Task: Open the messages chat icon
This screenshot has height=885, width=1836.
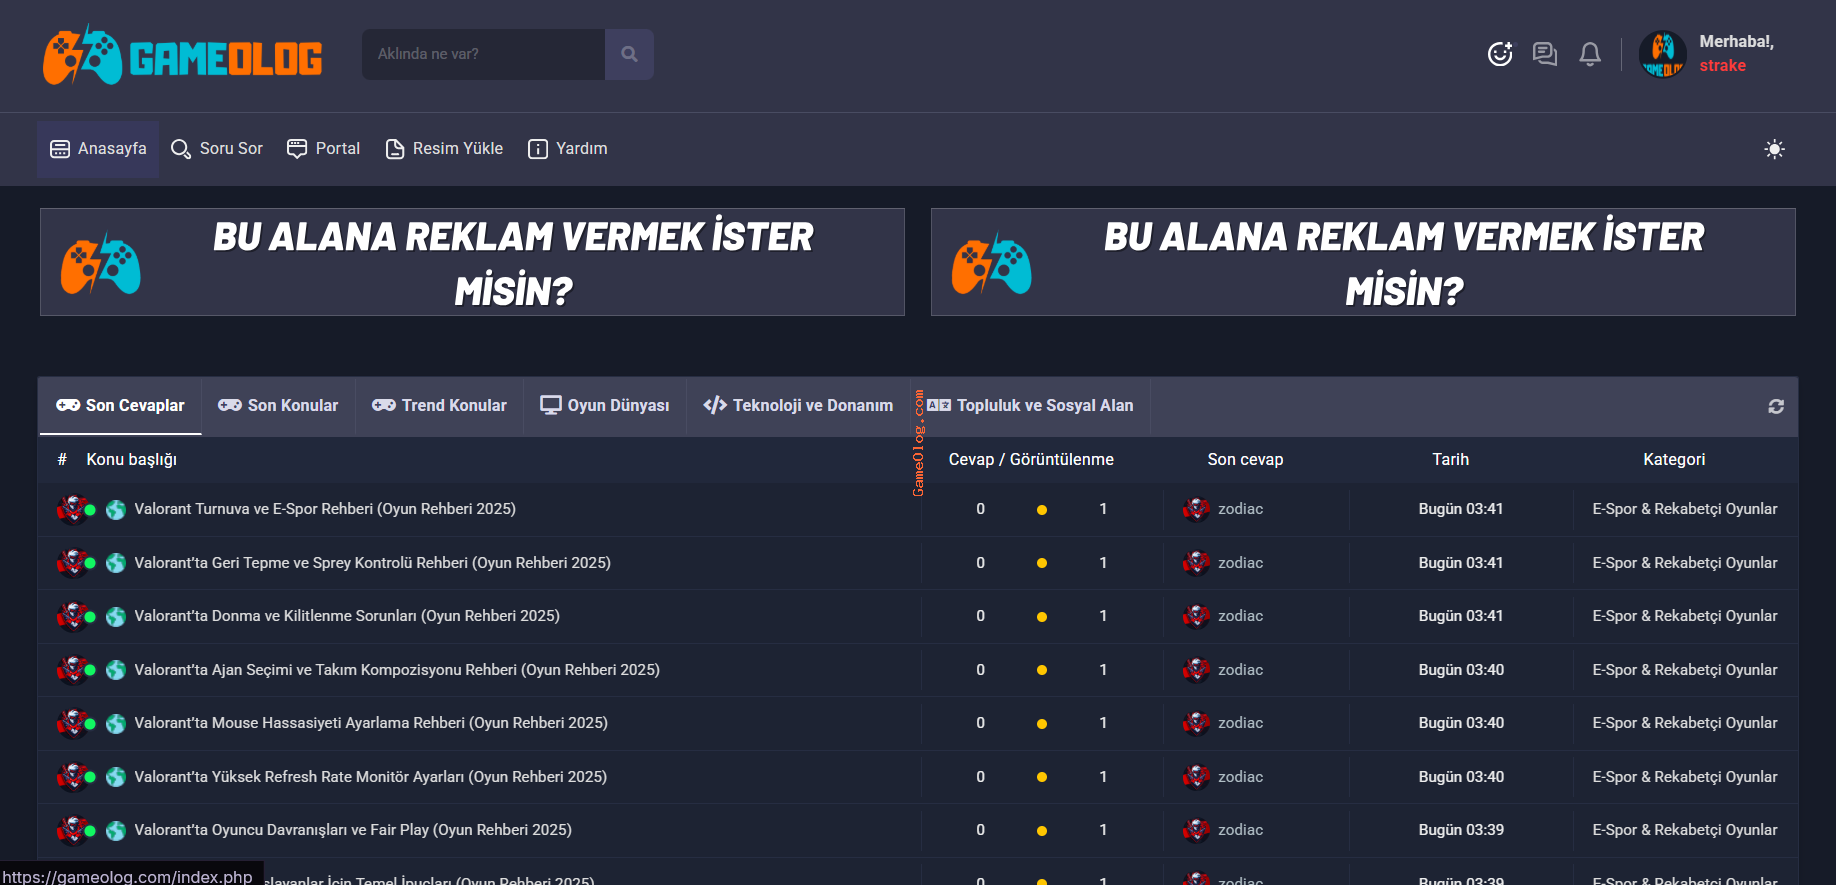Action: click(x=1545, y=54)
